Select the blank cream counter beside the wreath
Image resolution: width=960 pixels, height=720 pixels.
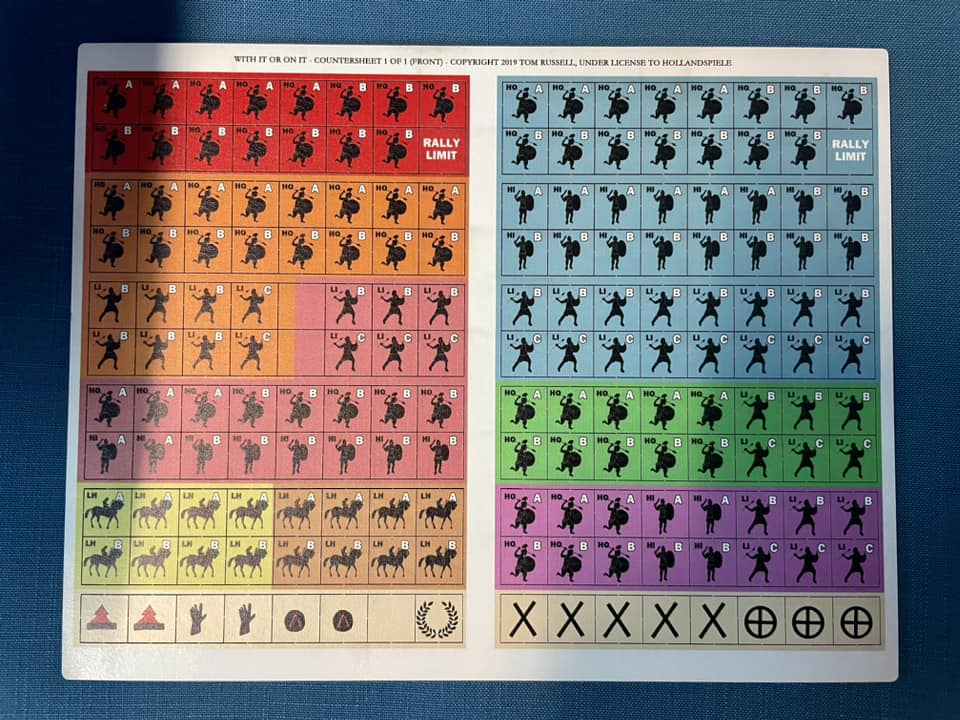(x=391, y=619)
